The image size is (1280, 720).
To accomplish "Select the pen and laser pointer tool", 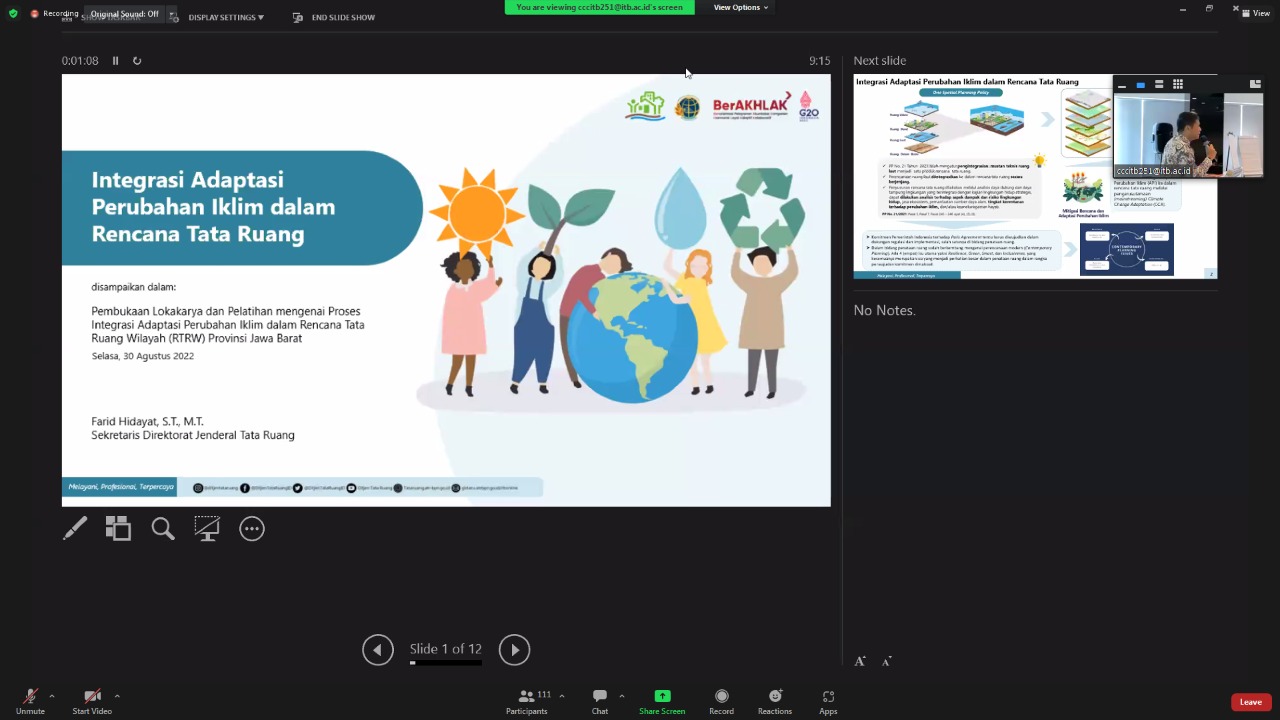I will click(x=75, y=528).
